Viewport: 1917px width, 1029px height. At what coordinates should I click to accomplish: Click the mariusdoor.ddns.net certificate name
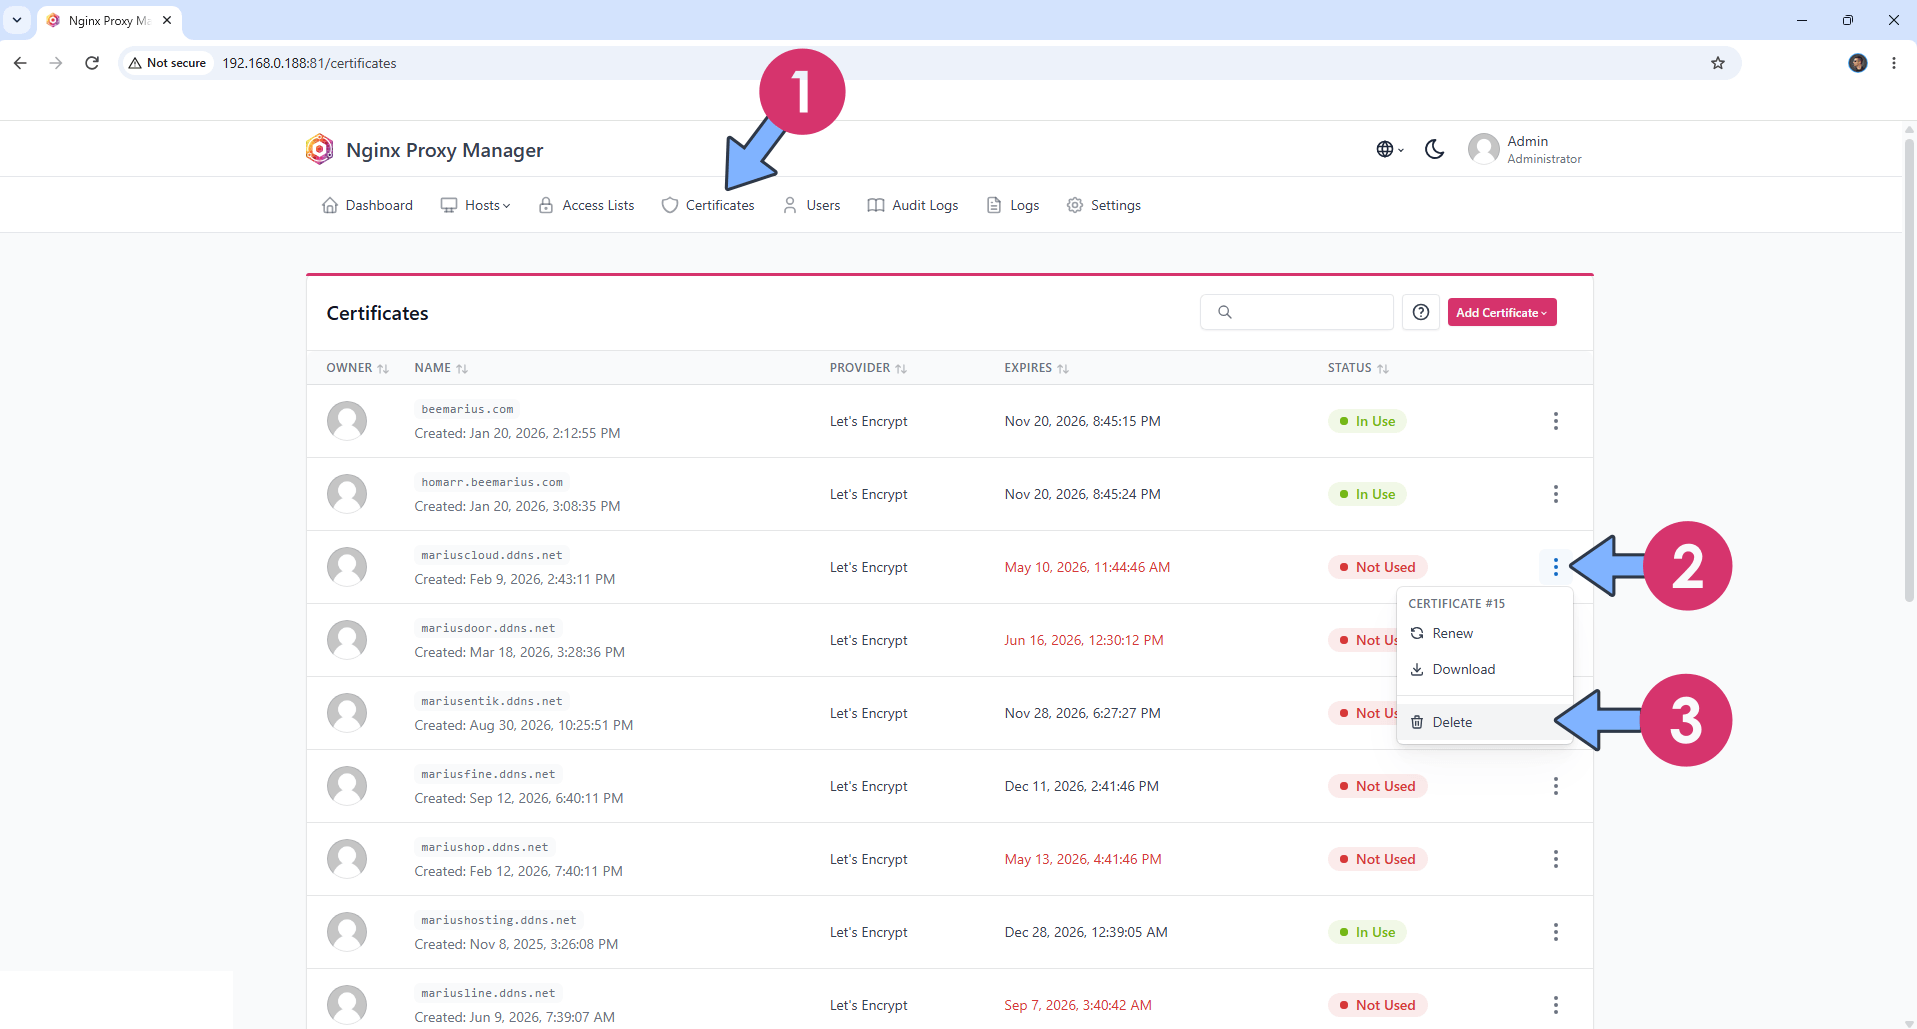488,628
